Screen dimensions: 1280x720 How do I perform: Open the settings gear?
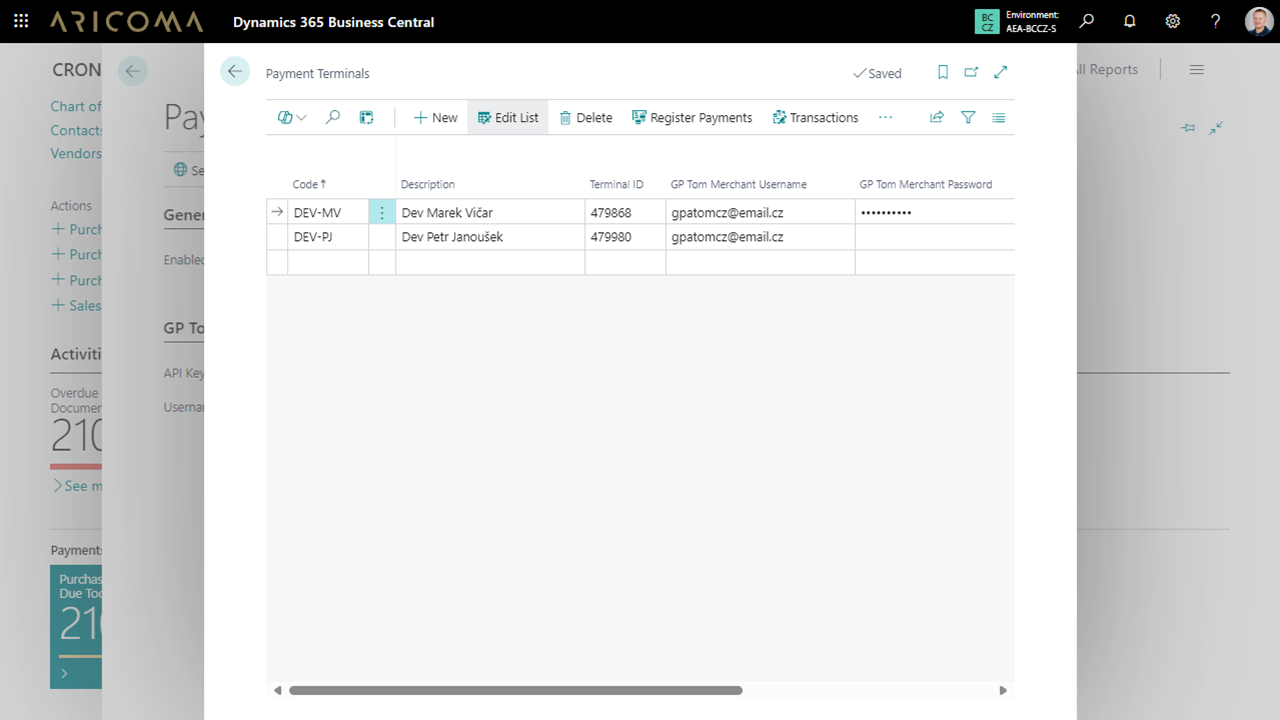coord(1173,21)
